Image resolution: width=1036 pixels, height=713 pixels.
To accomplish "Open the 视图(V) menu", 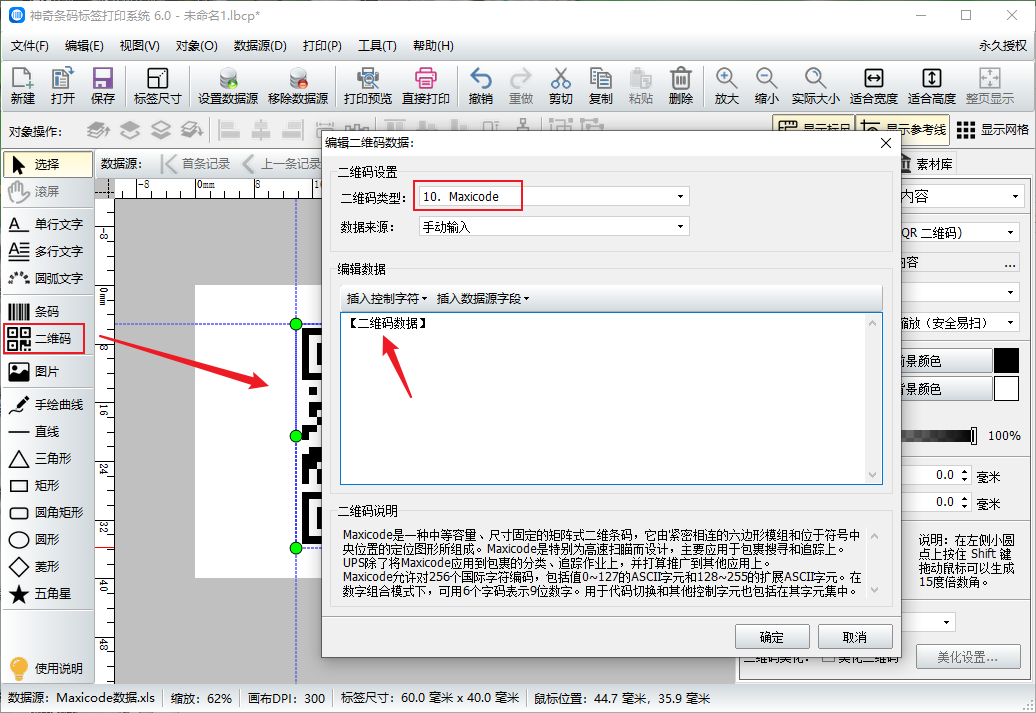I will click(x=139, y=46).
